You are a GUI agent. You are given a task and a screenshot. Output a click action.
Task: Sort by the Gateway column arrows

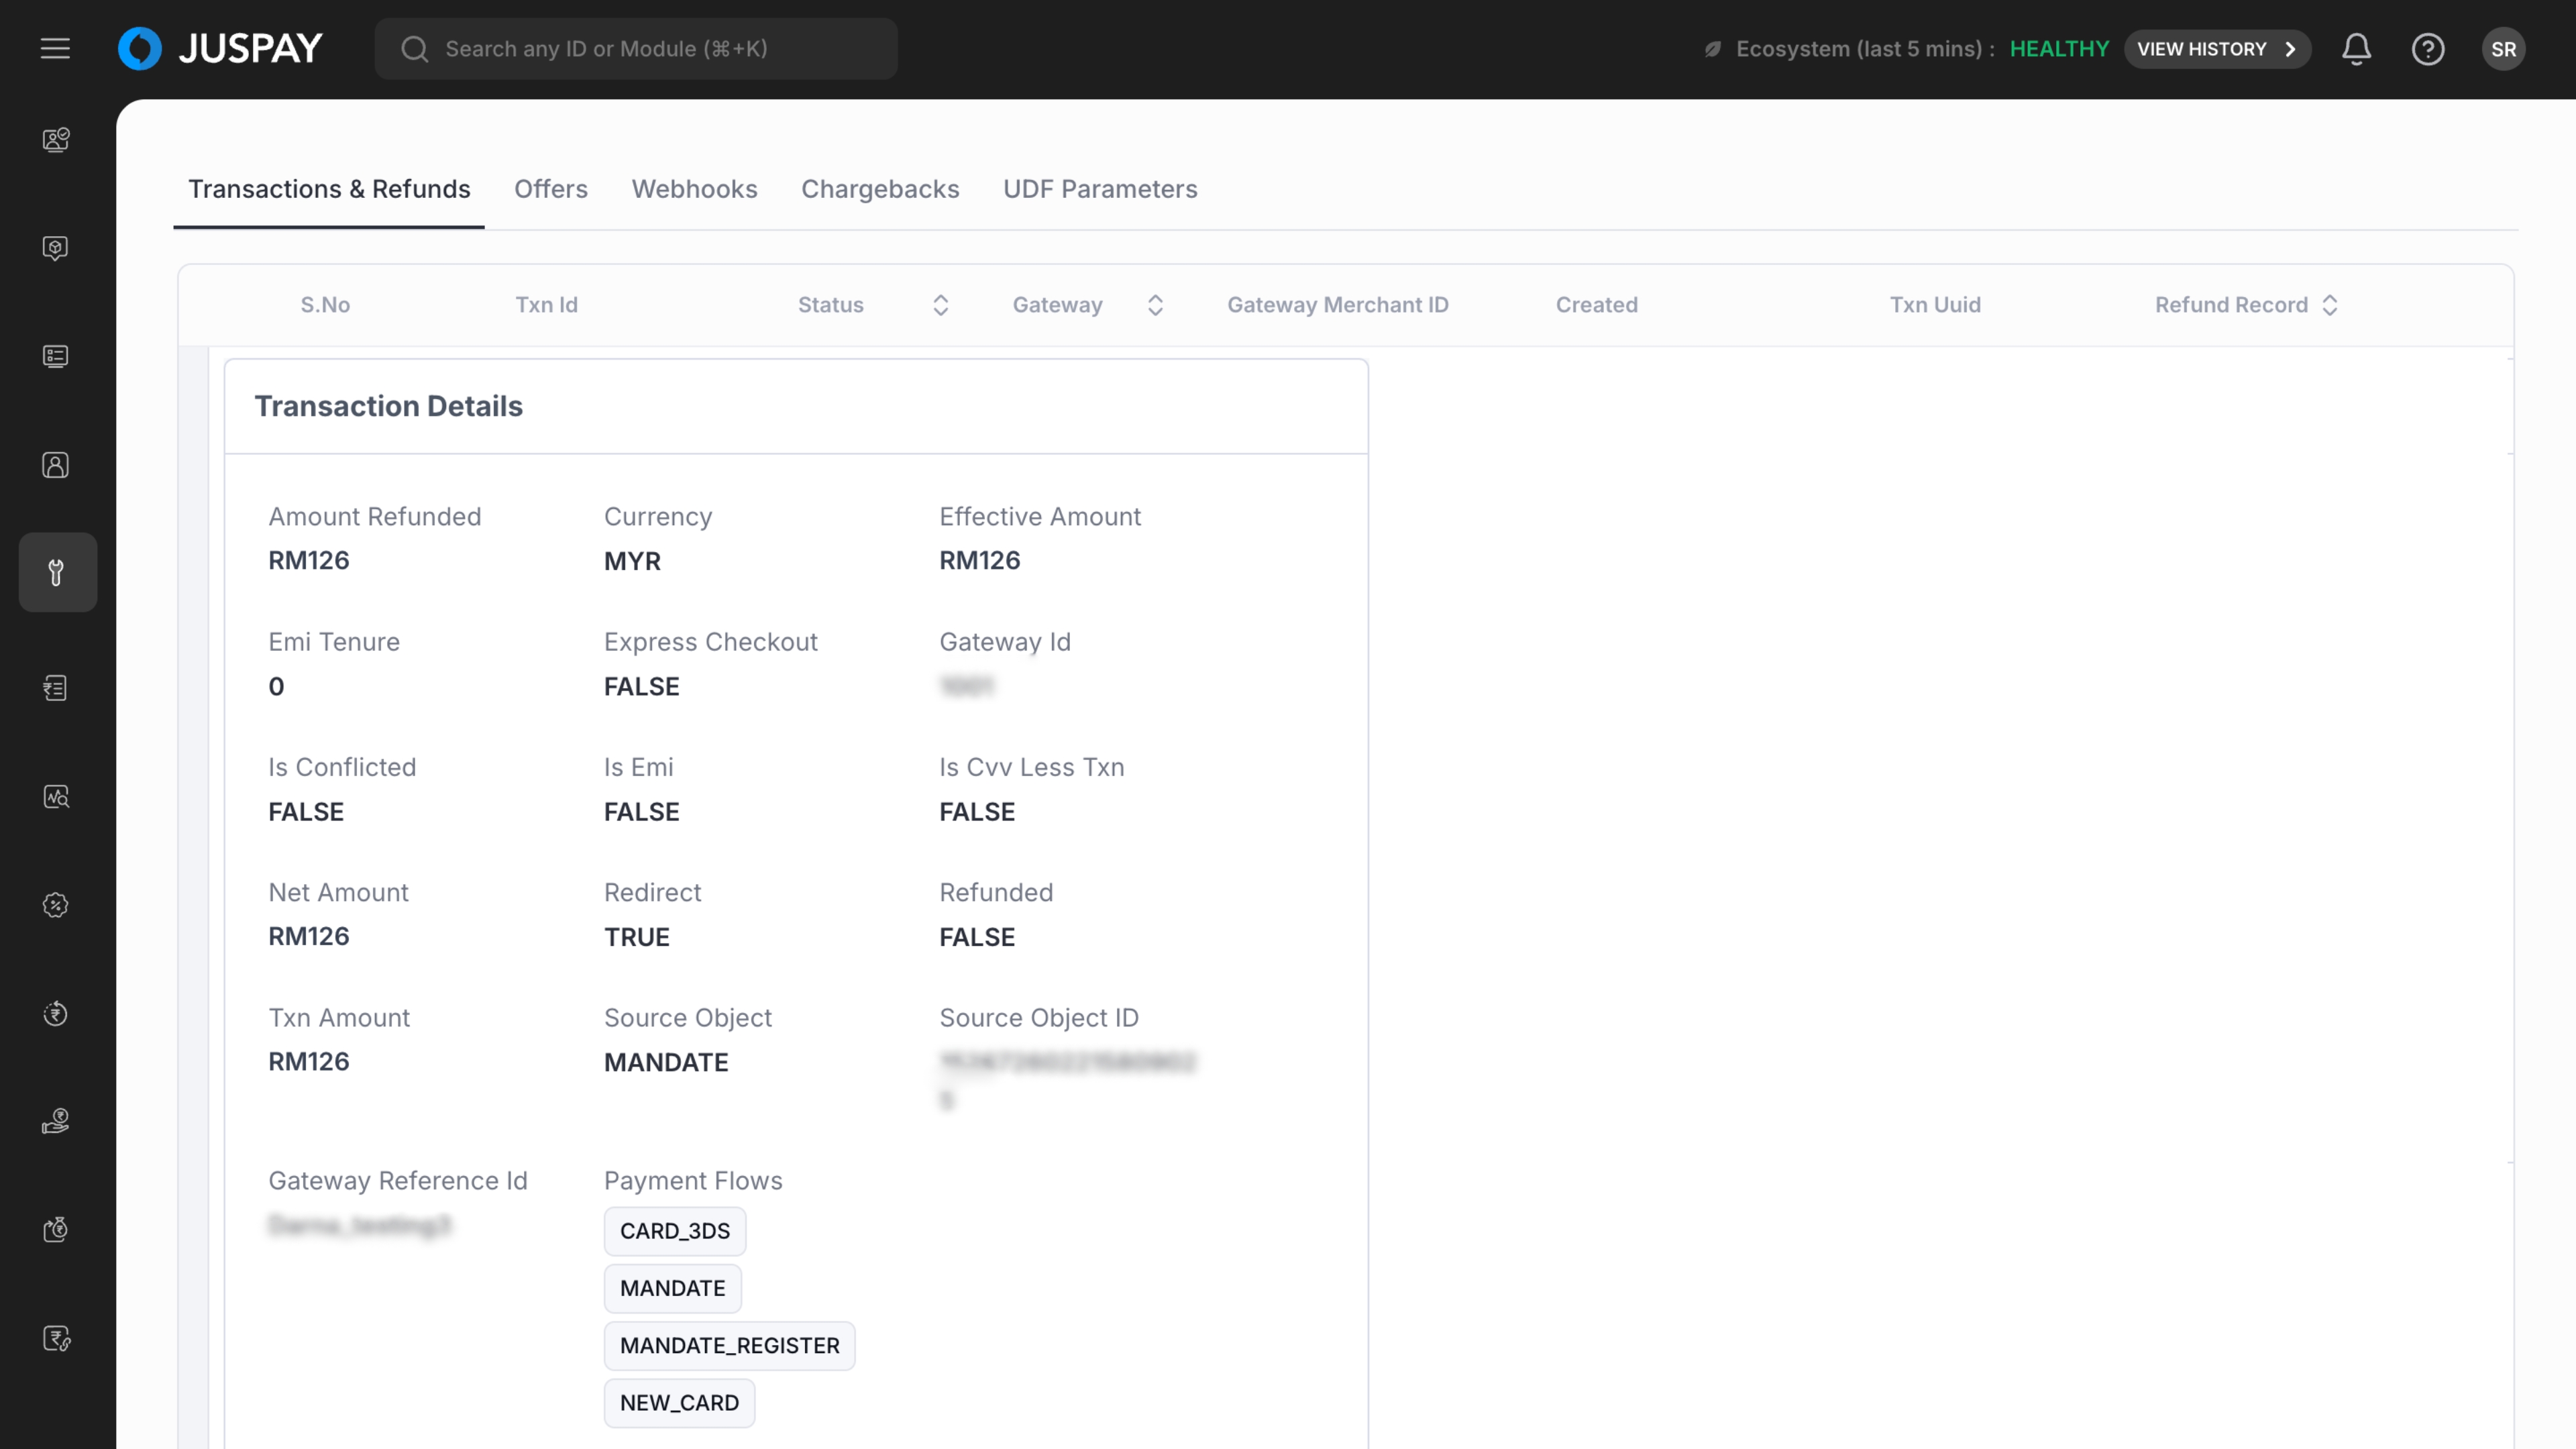(1155, 305)
